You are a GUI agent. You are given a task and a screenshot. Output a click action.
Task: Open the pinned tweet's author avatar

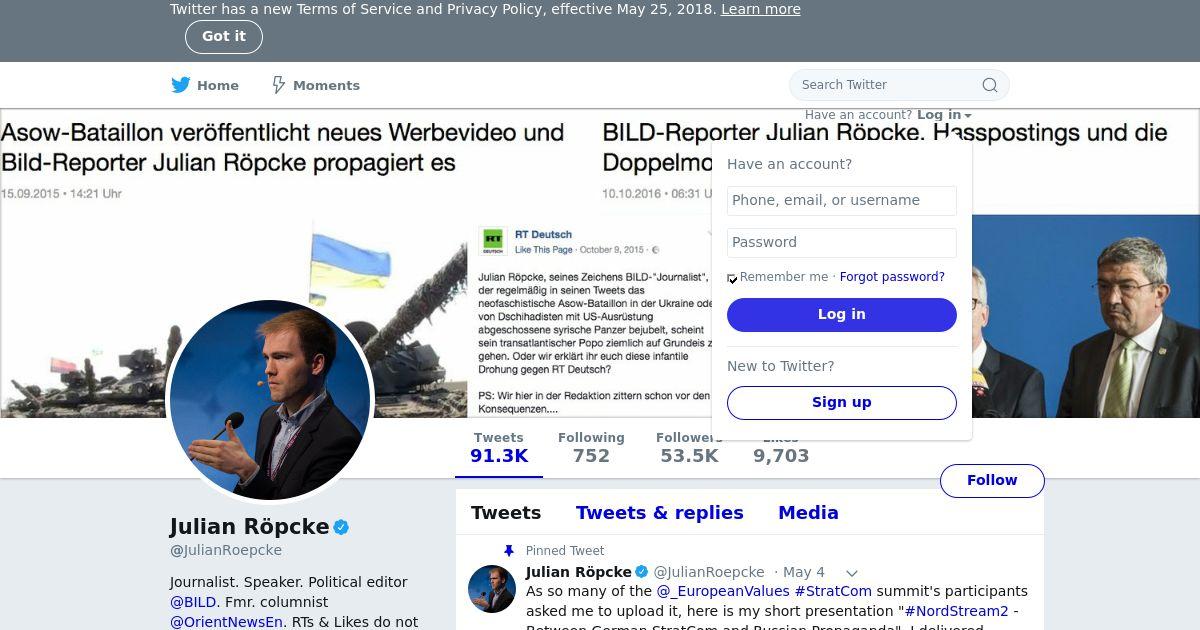tap(492, 589)
